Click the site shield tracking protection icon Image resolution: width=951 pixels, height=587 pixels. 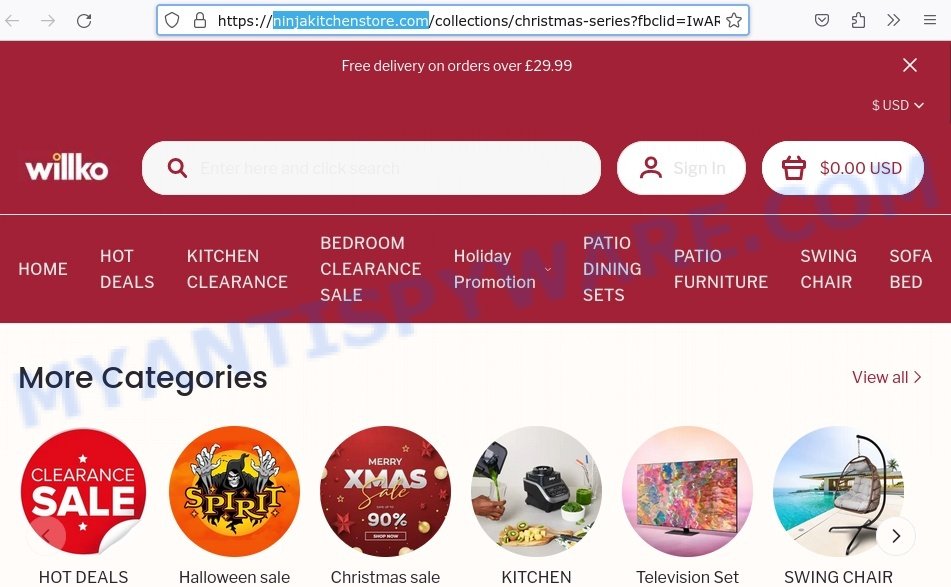tap(172, 21)
